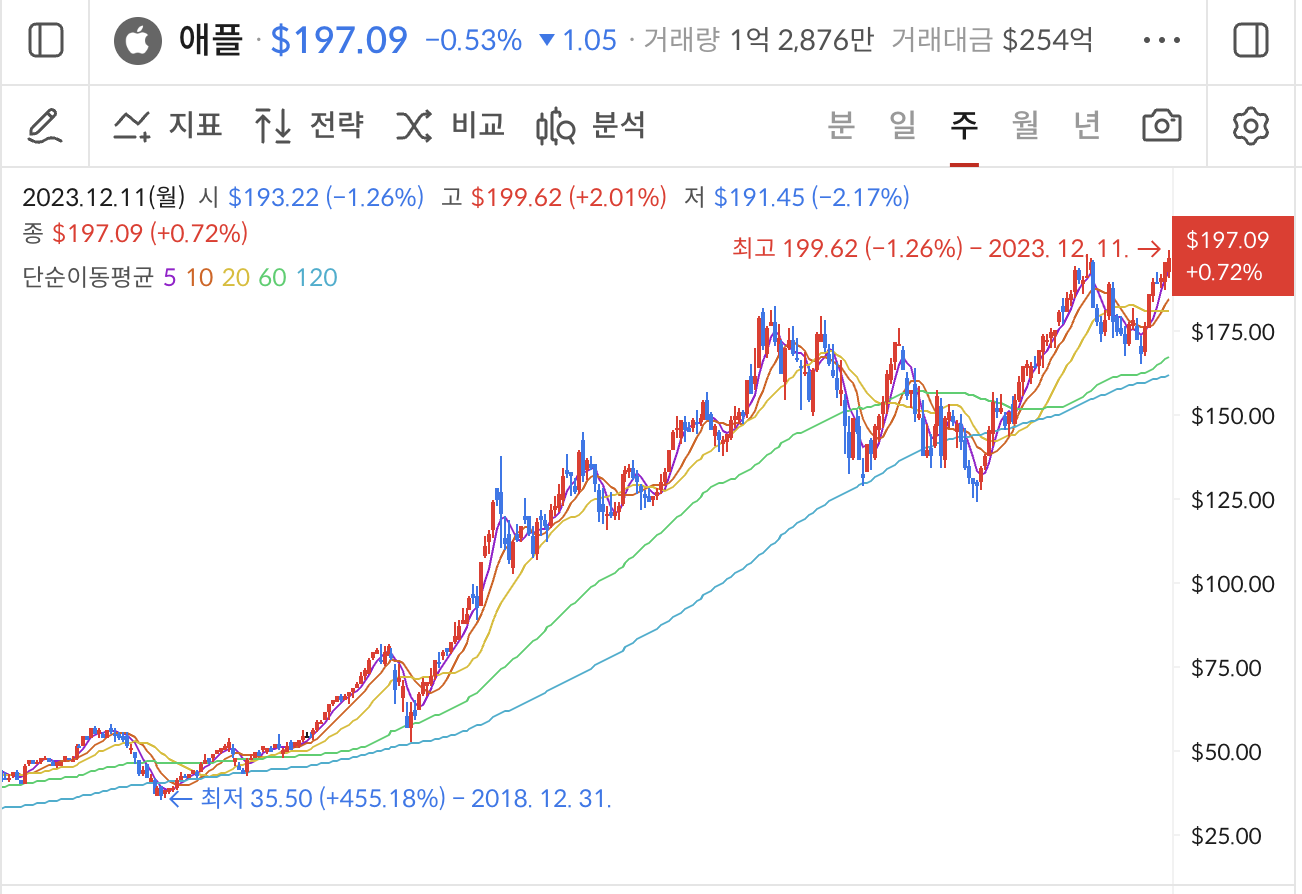The image size is (1302, 894).
Task: Click the current price $197.09 in header
Action: [x=340, y=41]
